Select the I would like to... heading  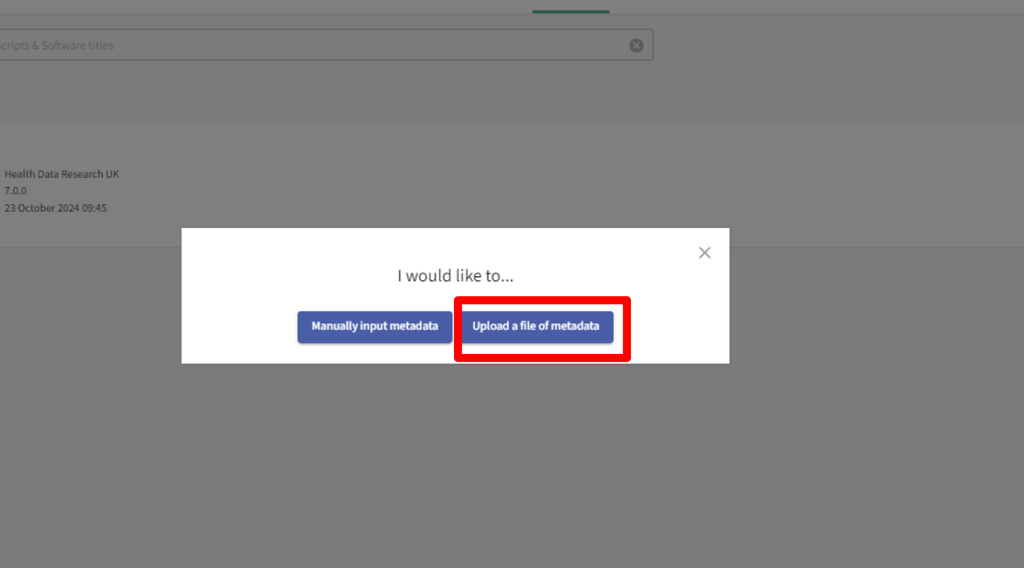455,276
